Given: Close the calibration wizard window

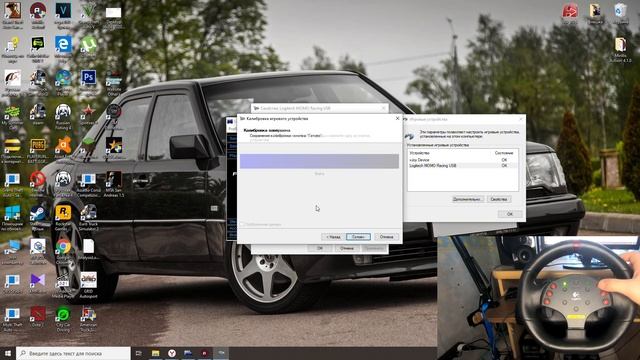Looking at the screenshot, I should pos(397,118).
